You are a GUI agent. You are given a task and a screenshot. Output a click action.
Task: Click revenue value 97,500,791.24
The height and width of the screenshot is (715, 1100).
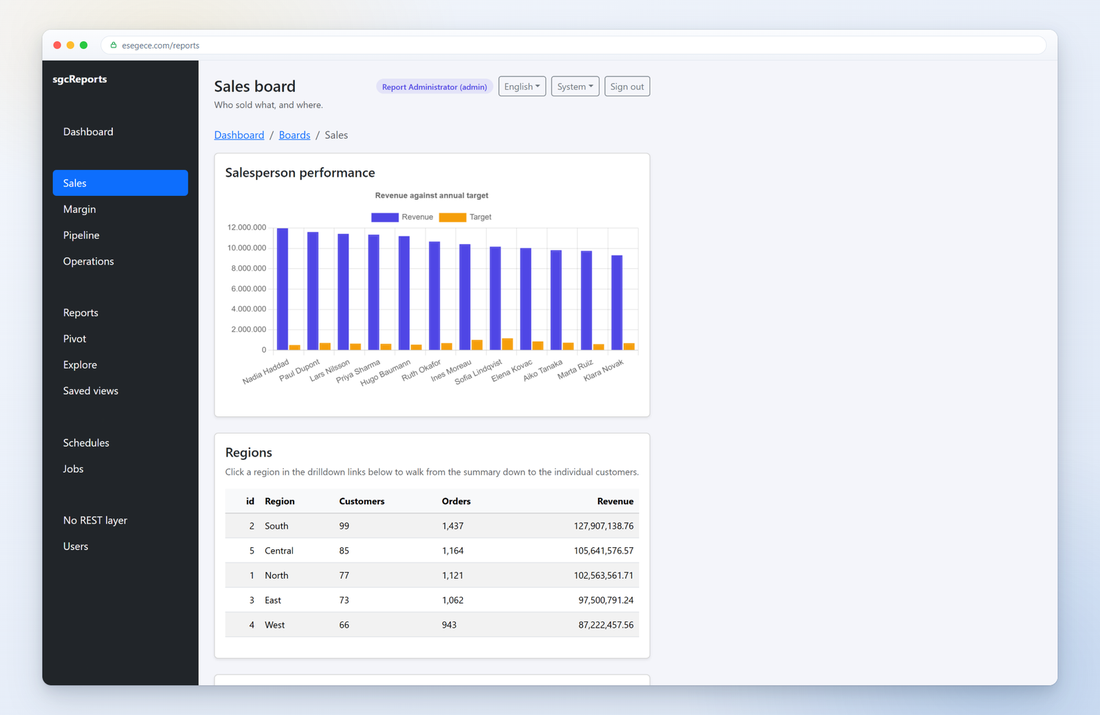point(605,600)
